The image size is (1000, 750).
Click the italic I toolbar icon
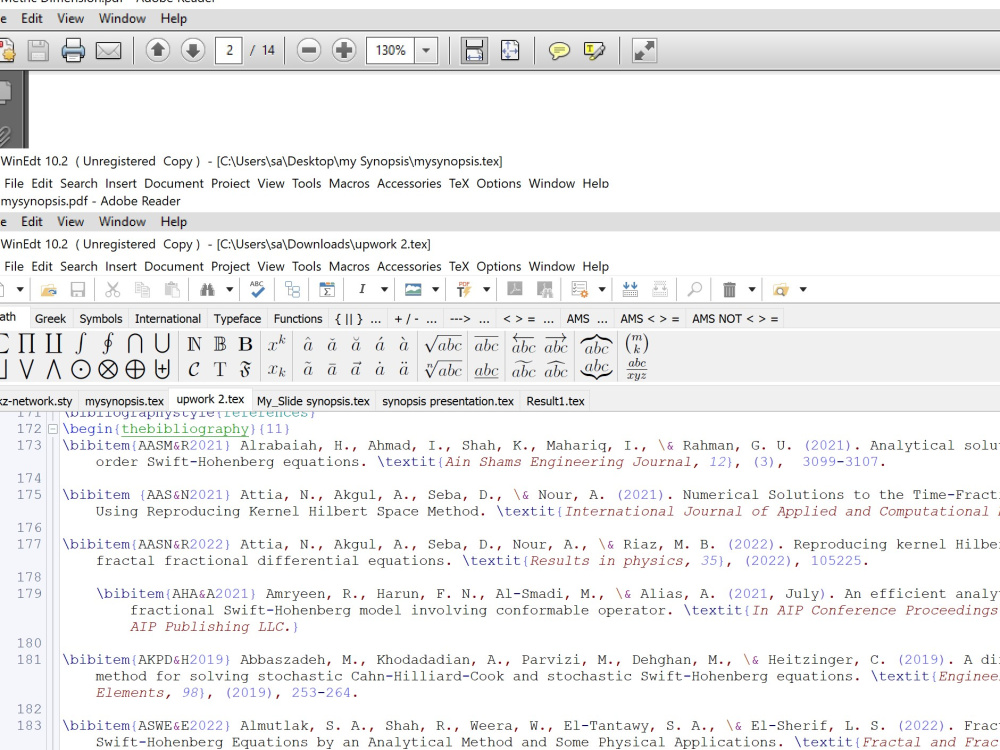click(362, 289)
